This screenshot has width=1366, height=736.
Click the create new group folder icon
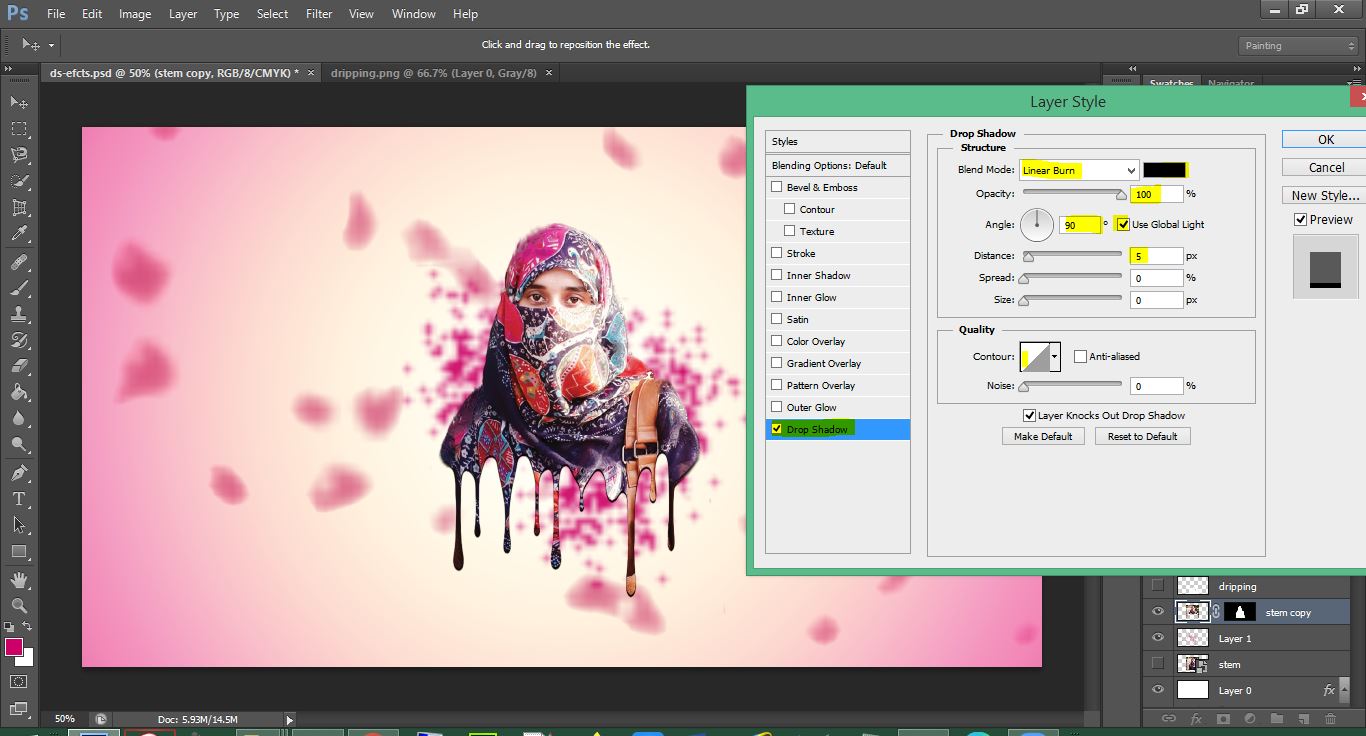tap(1276, 718)
